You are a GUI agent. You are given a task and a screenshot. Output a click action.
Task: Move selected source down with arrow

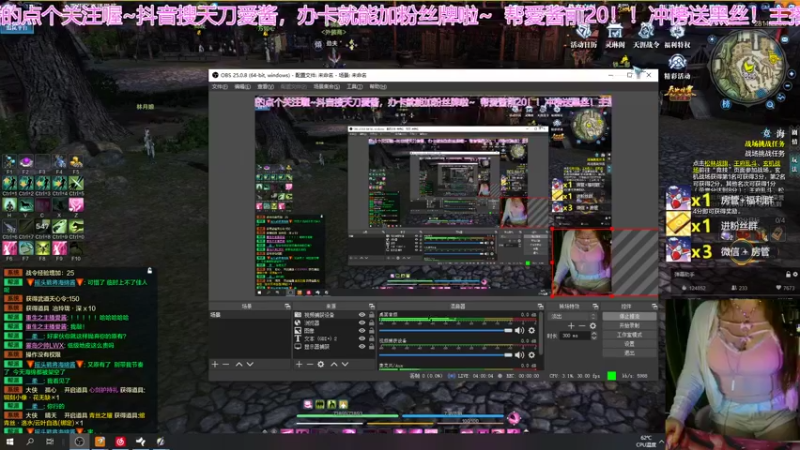tap(345, 364)
